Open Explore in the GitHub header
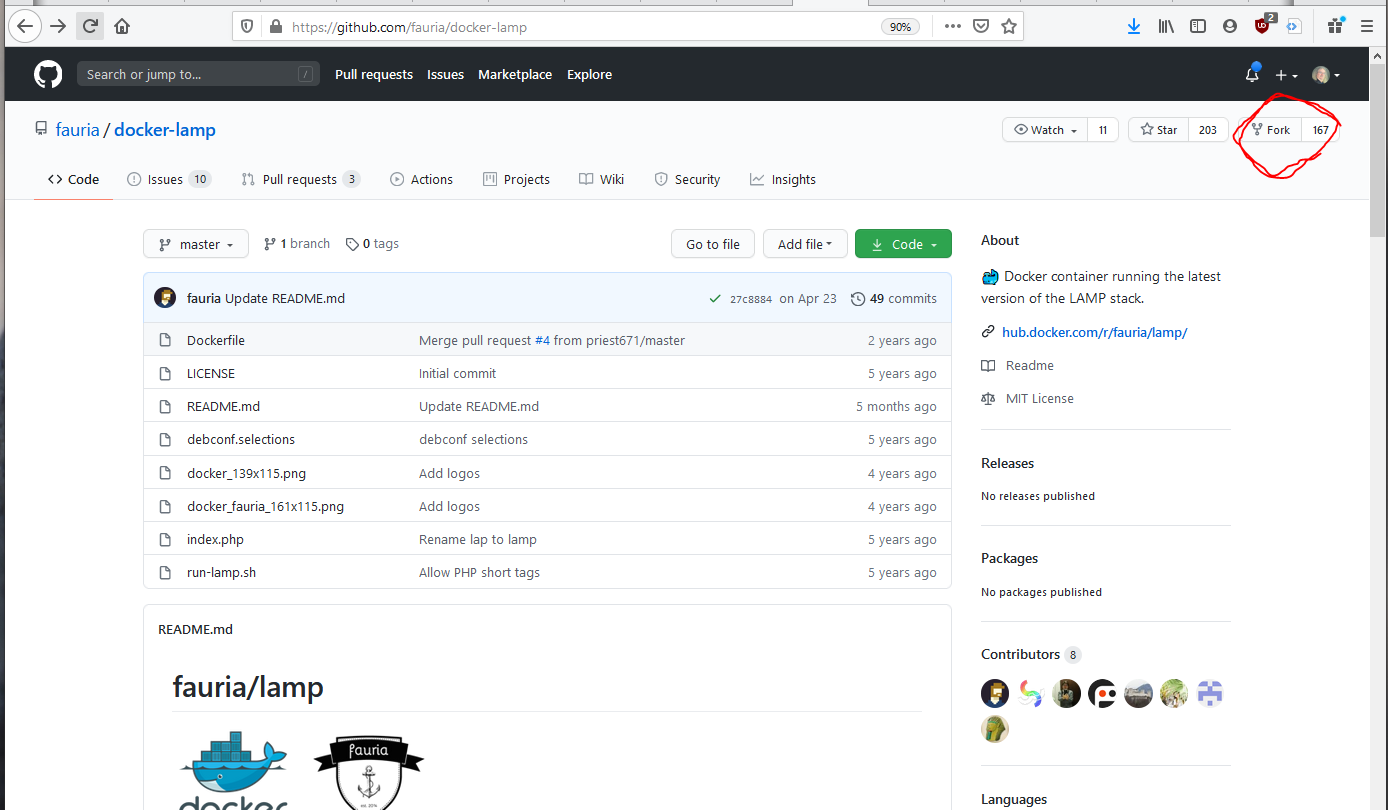1388x810 pixels. pyautogui.click(x=589, y=75)
